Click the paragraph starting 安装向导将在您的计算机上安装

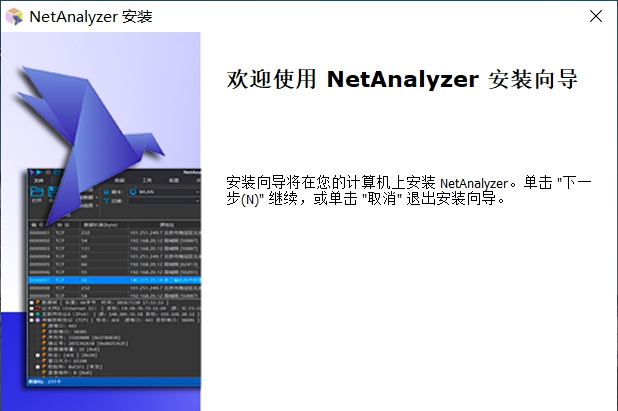click(x=409, y=191)
